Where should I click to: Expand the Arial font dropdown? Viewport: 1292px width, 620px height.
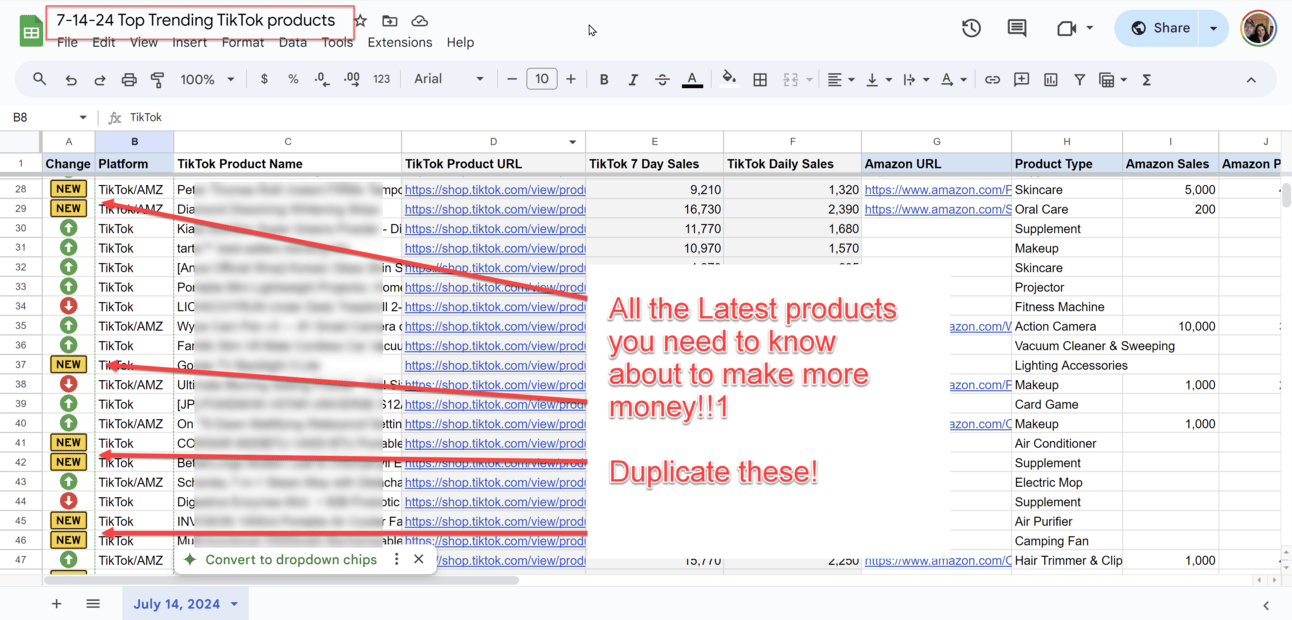pyautogui.click(x=449, y=80)
